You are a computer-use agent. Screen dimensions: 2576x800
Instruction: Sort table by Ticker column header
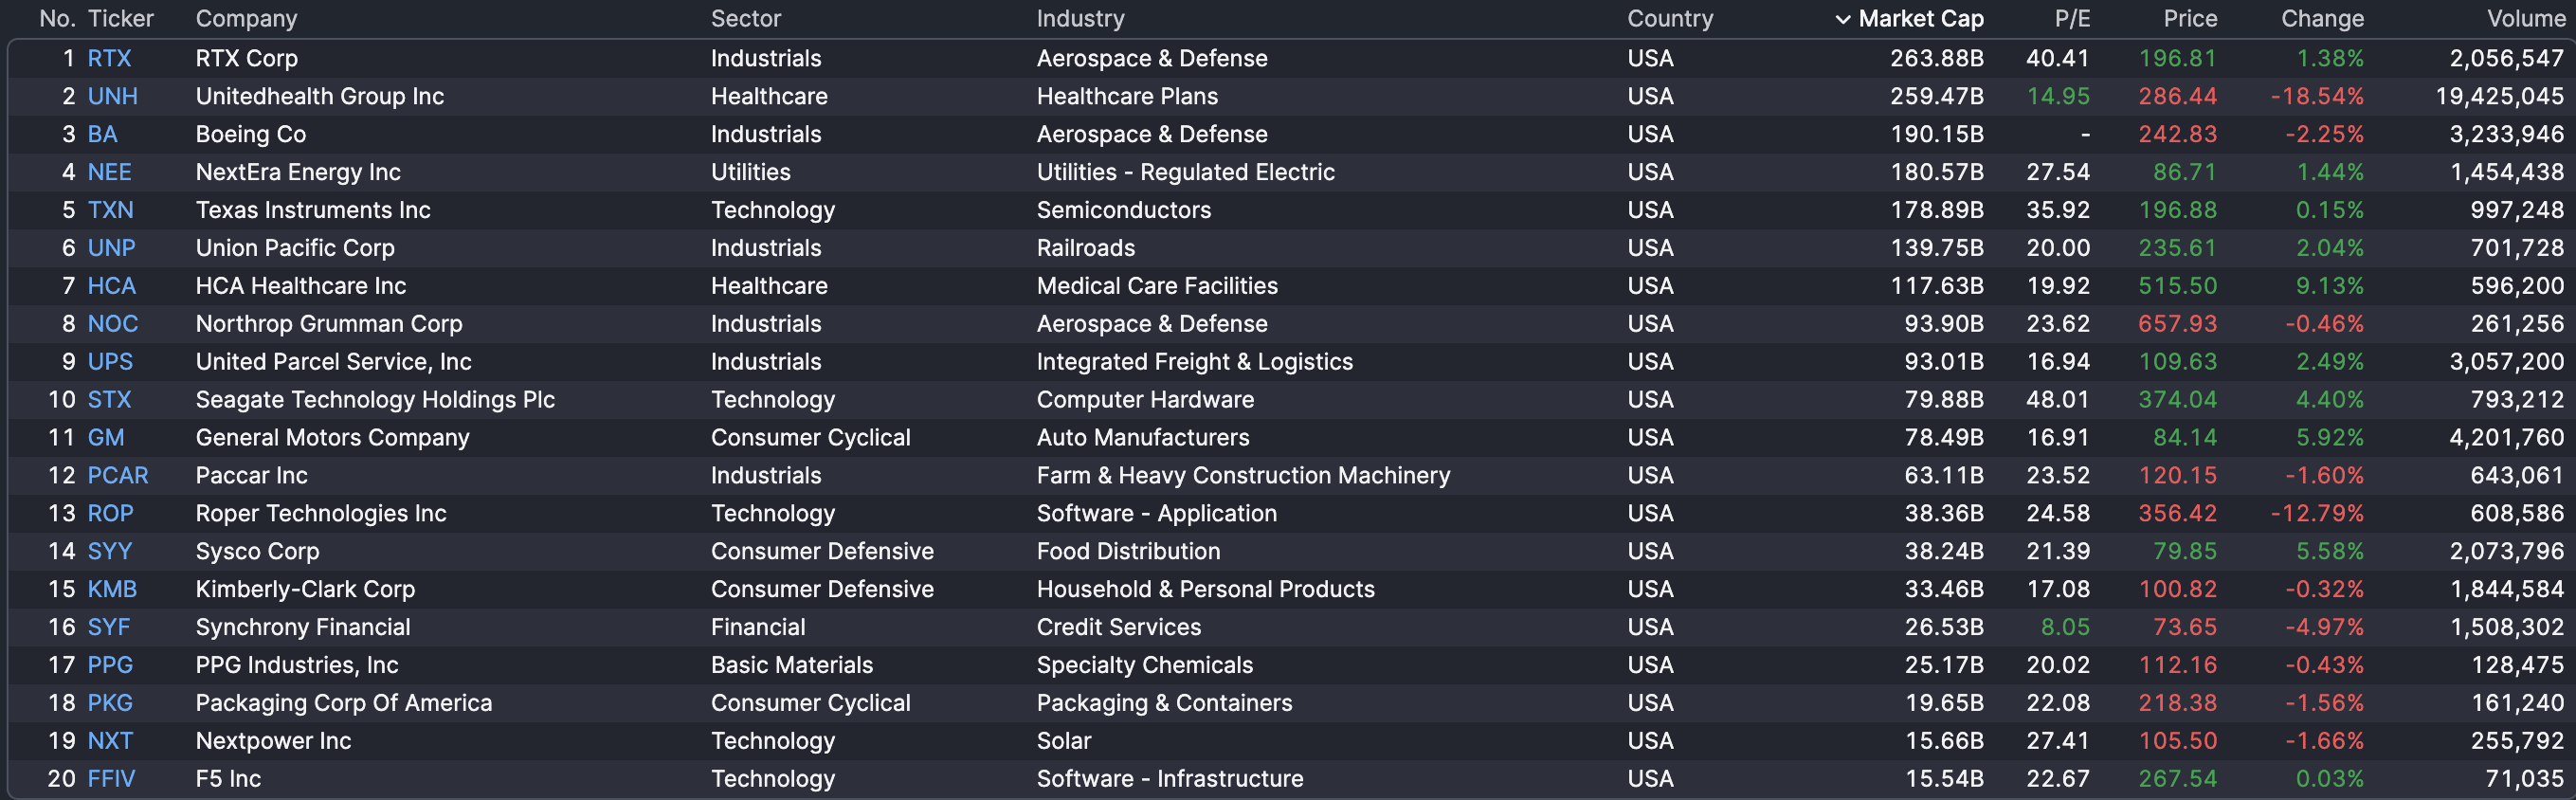pos(120,19)
